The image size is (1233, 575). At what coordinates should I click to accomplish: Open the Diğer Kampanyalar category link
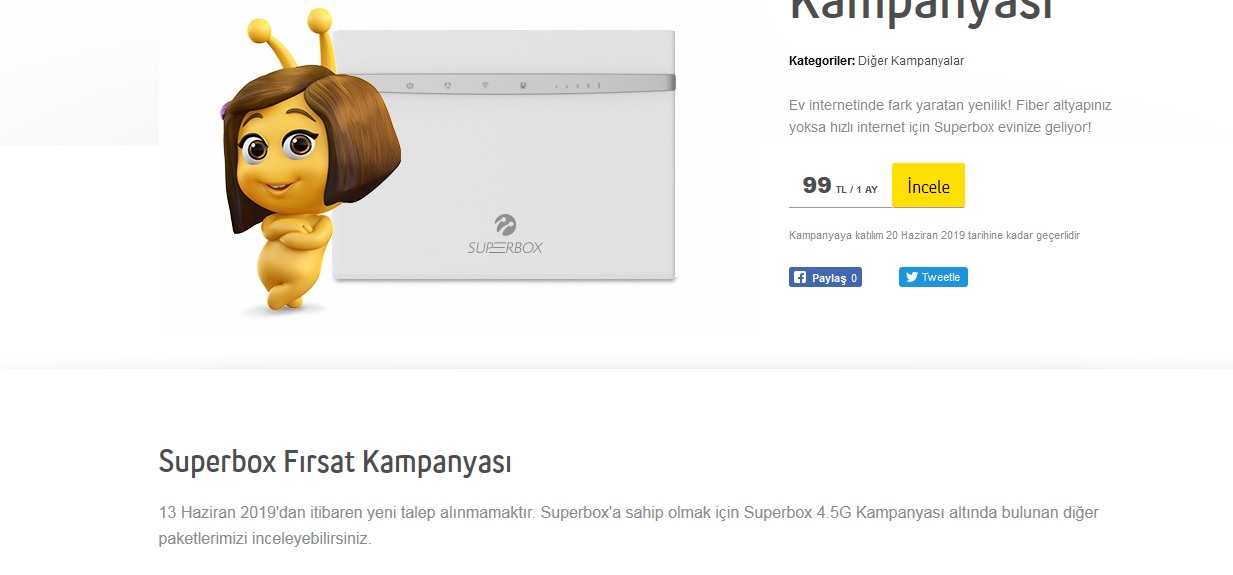click(911, 61)
